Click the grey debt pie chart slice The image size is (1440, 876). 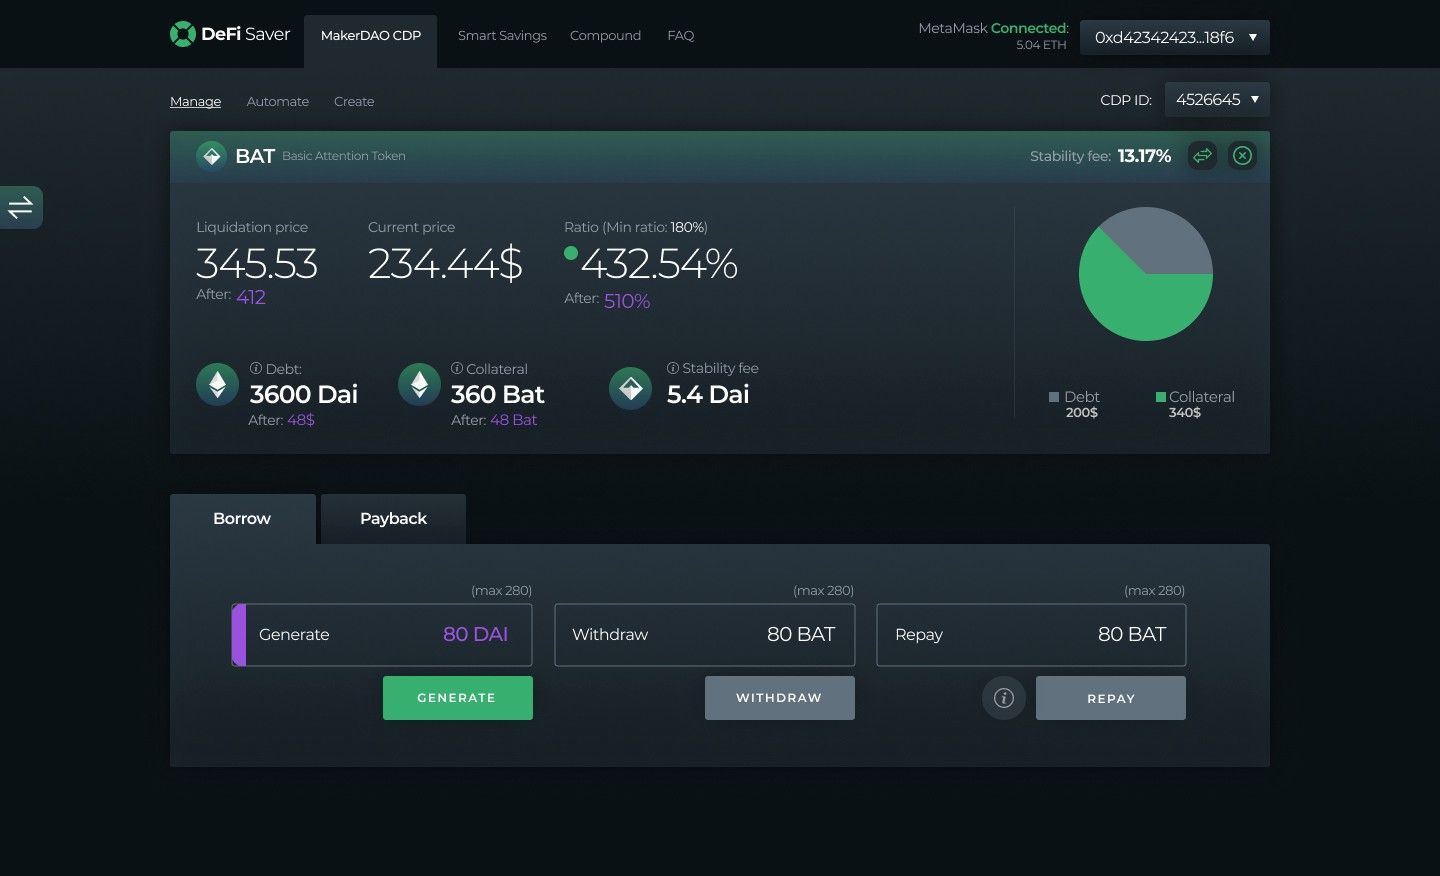pyautogui.click(x=1160, y=238)
